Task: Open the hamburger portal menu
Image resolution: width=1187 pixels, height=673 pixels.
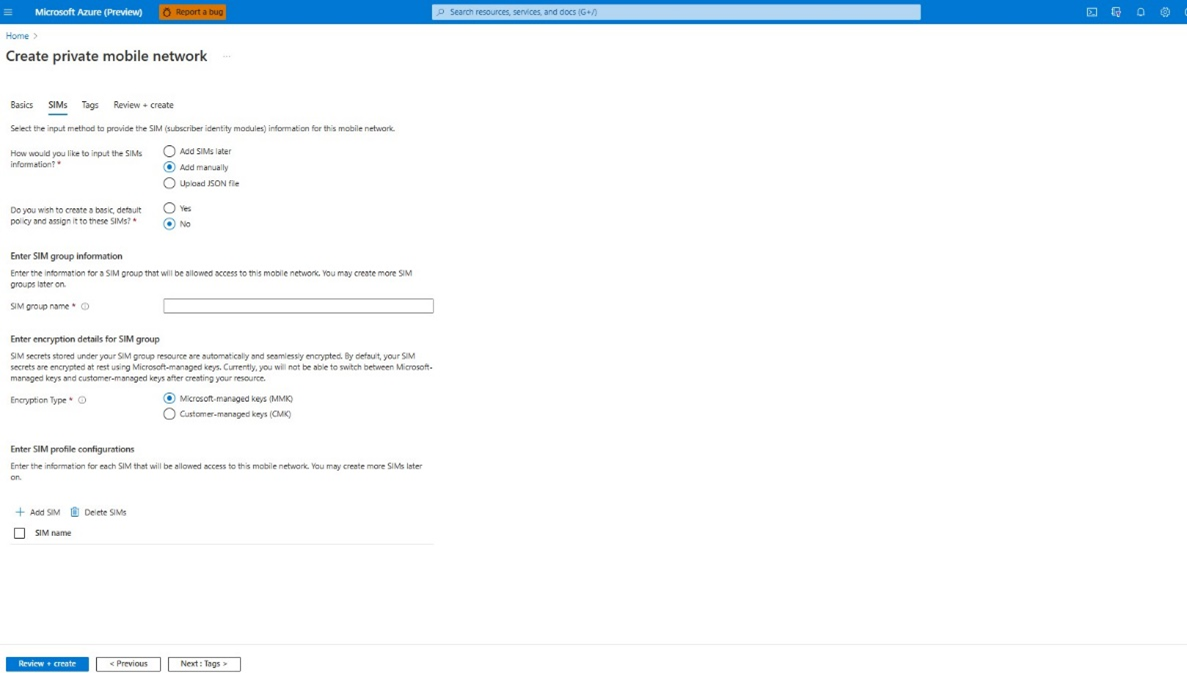Action: point(8,12)
